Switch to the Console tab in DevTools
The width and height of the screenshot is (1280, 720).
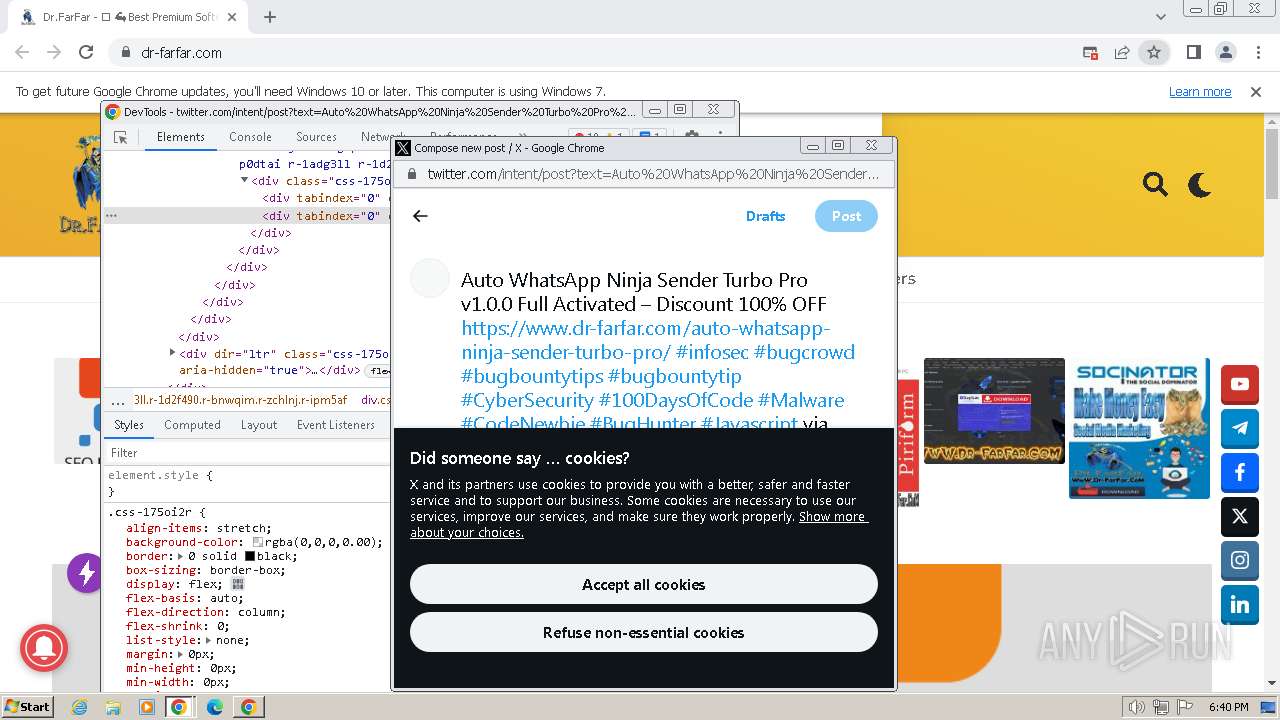coord(250,137)
